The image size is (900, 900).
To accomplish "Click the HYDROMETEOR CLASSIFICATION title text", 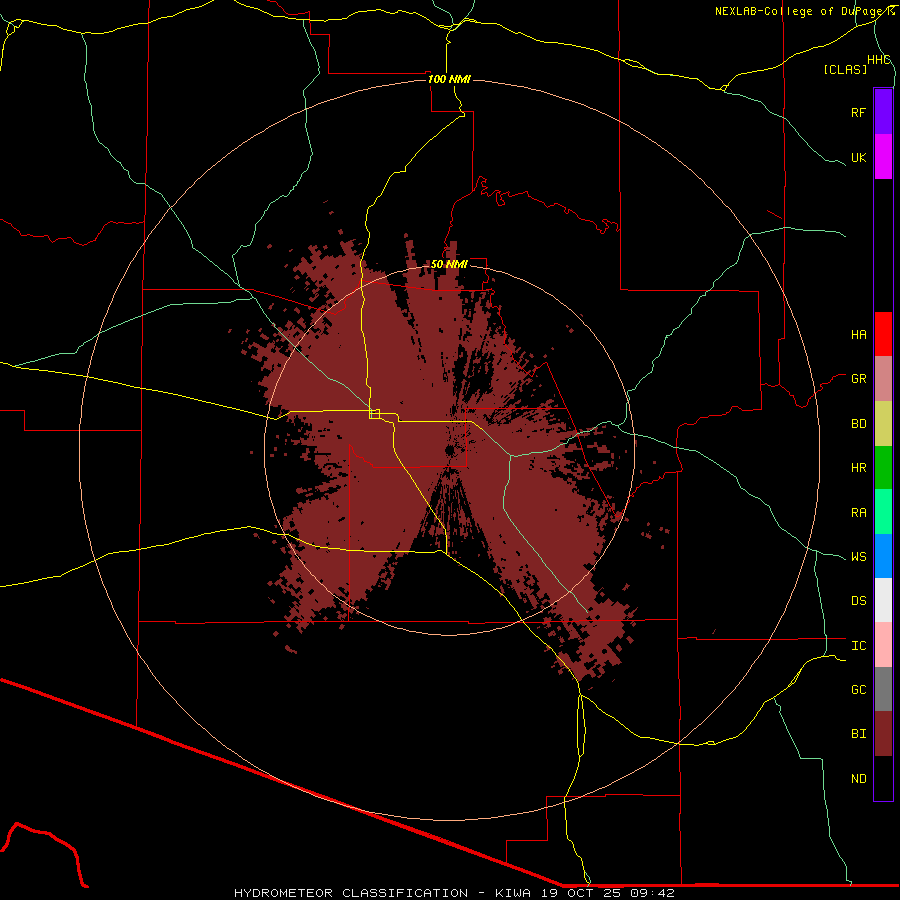I will (351, 893).
